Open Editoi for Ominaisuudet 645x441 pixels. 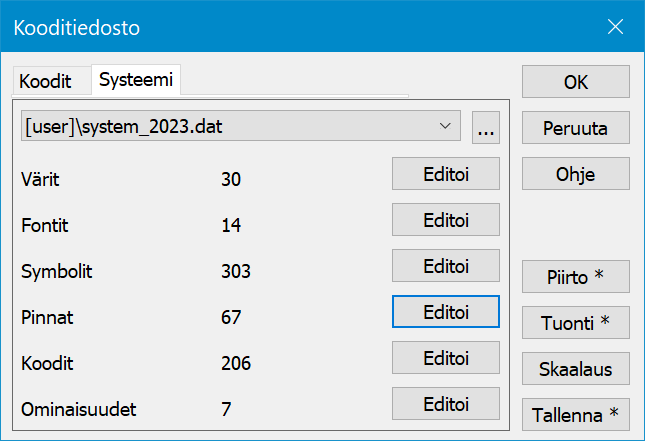click(x=445, y=403)
